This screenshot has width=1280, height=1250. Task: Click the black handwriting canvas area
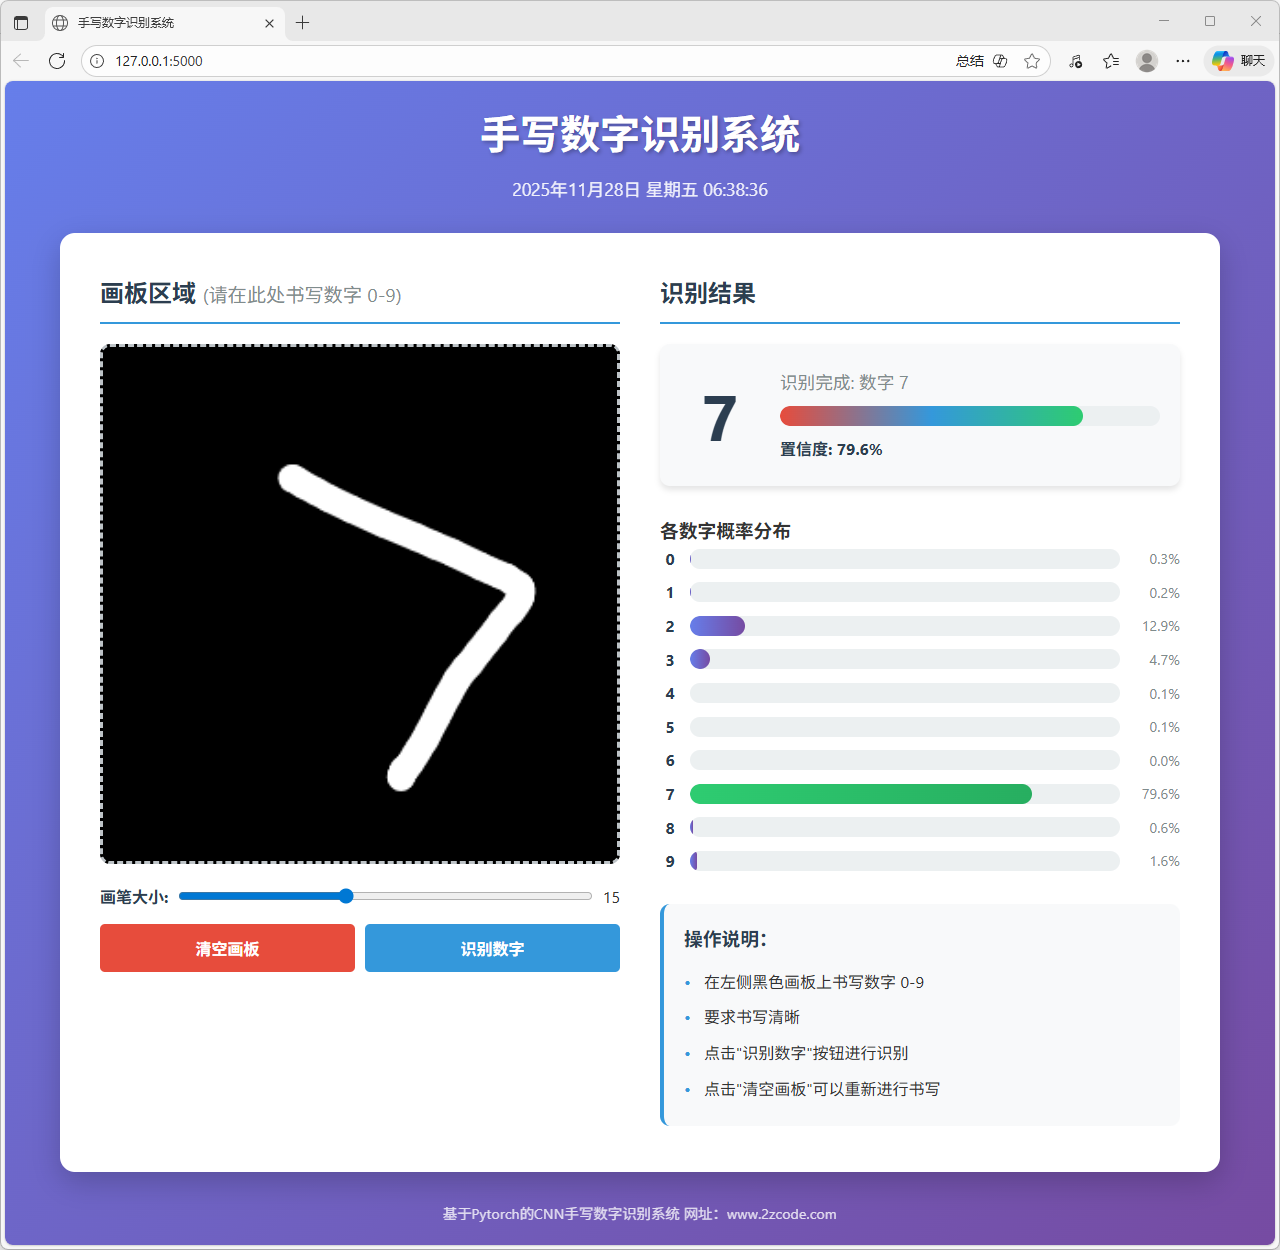pos(360,603)
